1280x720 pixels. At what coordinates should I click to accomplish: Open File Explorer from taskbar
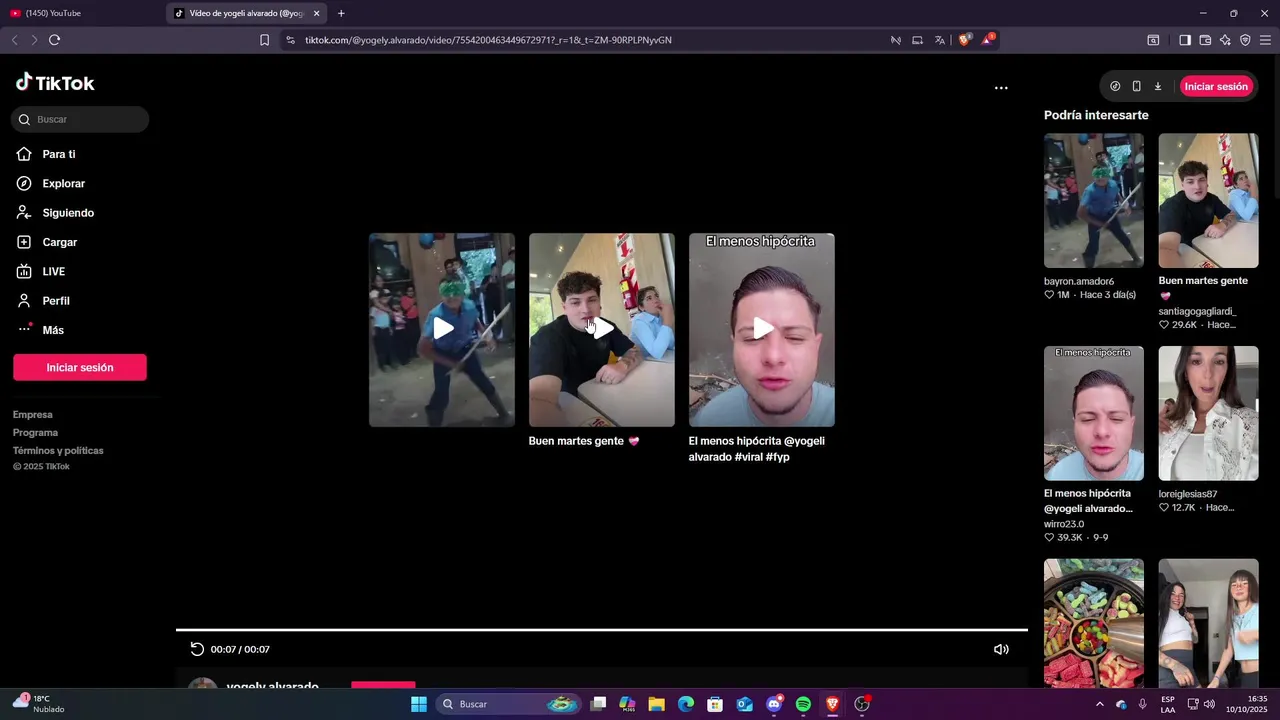(x=657, y=704)
